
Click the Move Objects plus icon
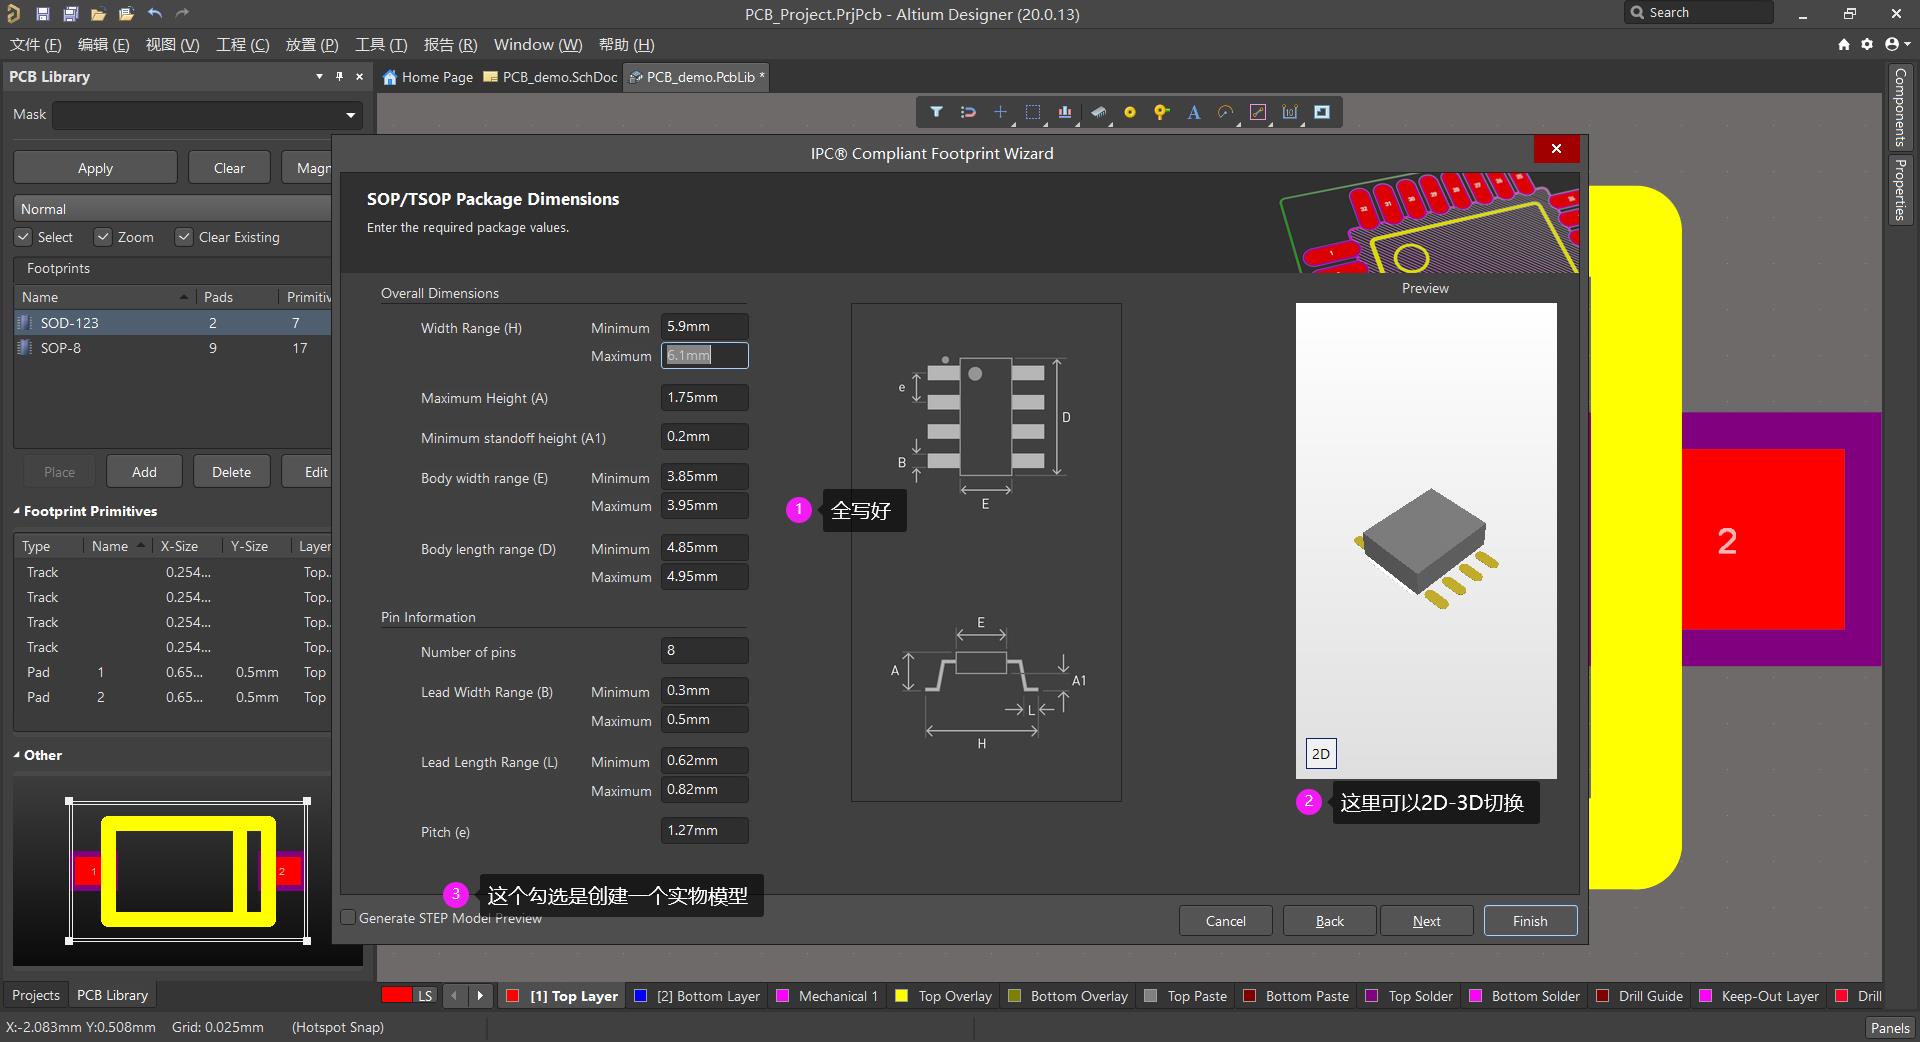tap(1000, 112)
